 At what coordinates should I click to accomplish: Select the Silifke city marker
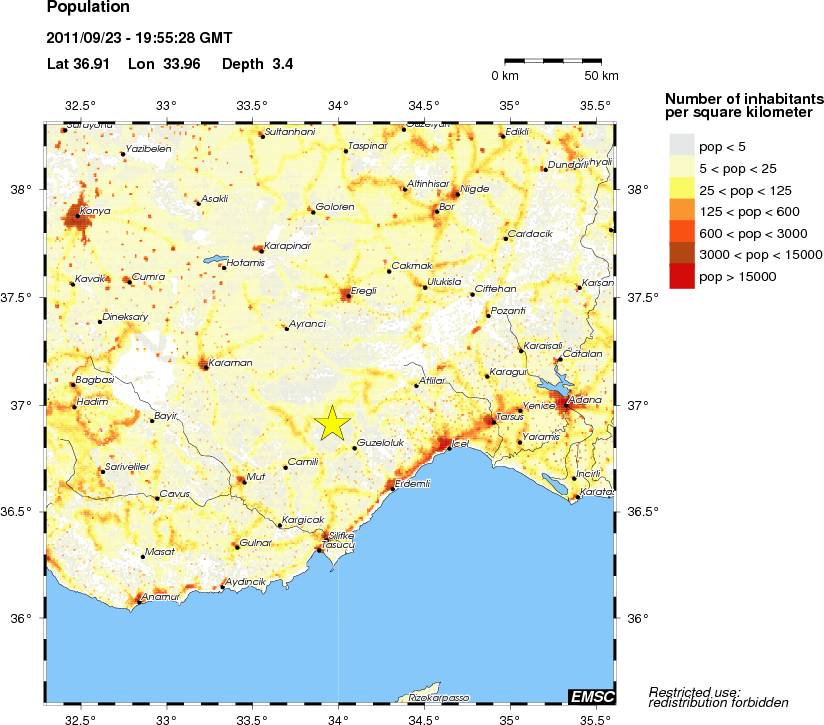[x=325, y=540]
